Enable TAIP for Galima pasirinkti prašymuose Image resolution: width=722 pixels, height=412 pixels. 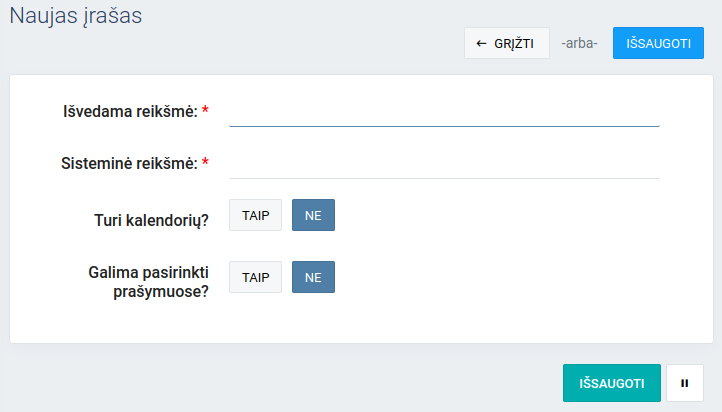[x=255, y=277]
